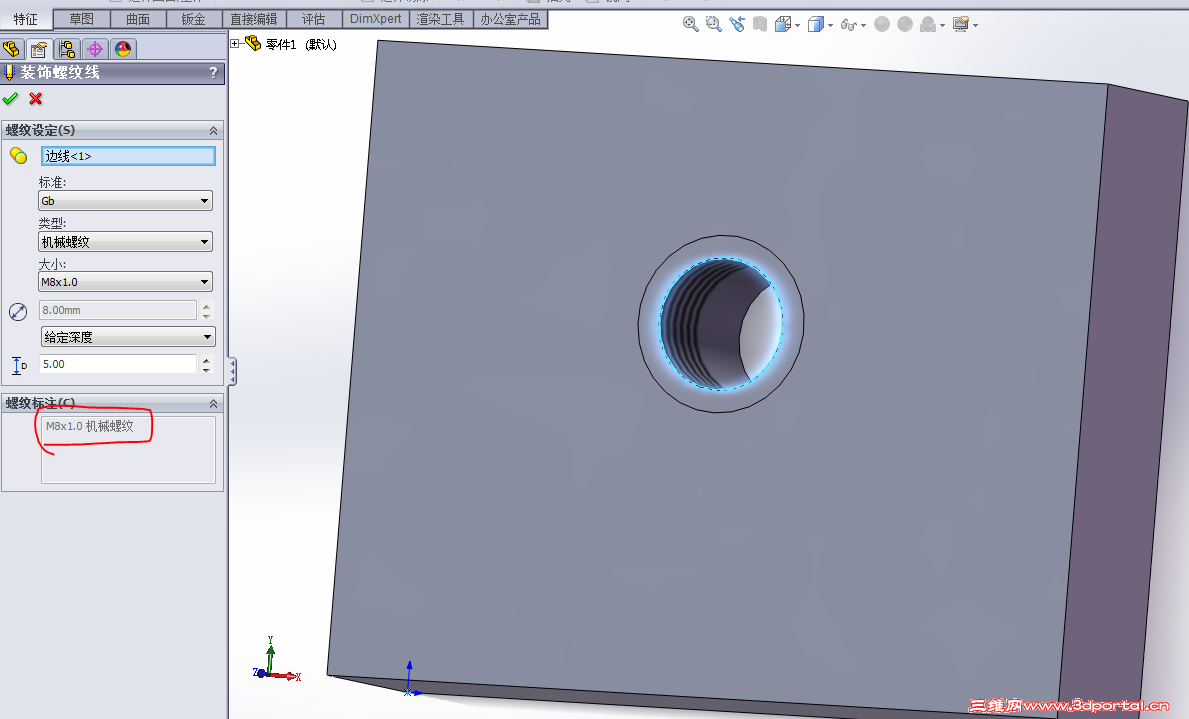Click the Apply Scene icon
The height and width of the screenshot is (719, 1189).
[927, 24]
